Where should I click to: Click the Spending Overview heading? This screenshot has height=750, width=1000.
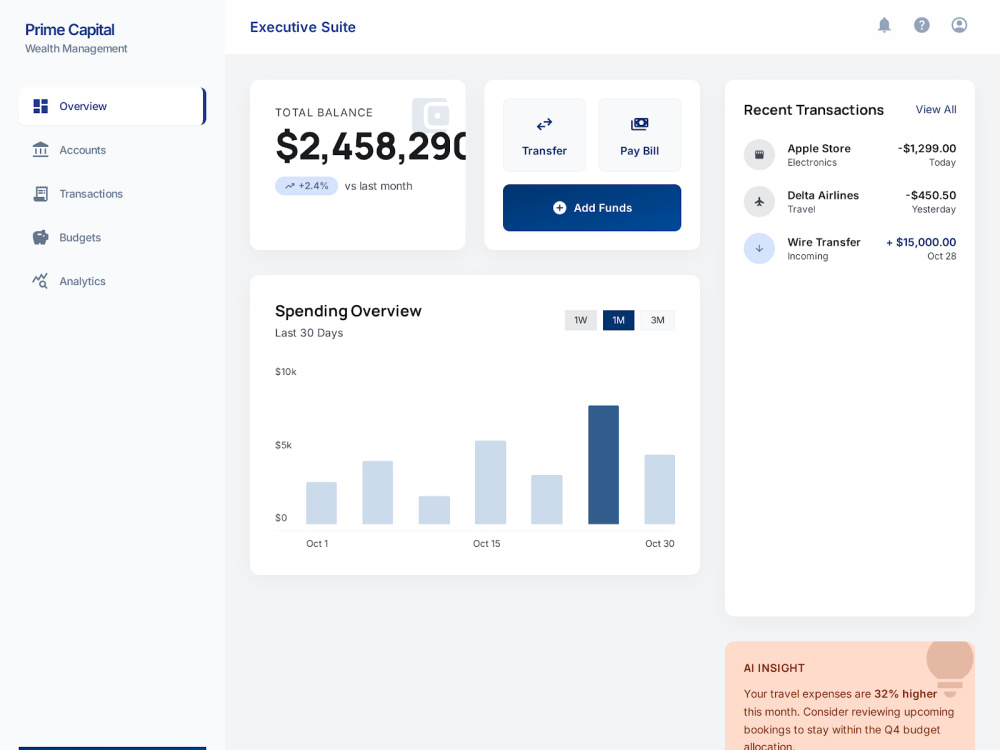[348, 311]
